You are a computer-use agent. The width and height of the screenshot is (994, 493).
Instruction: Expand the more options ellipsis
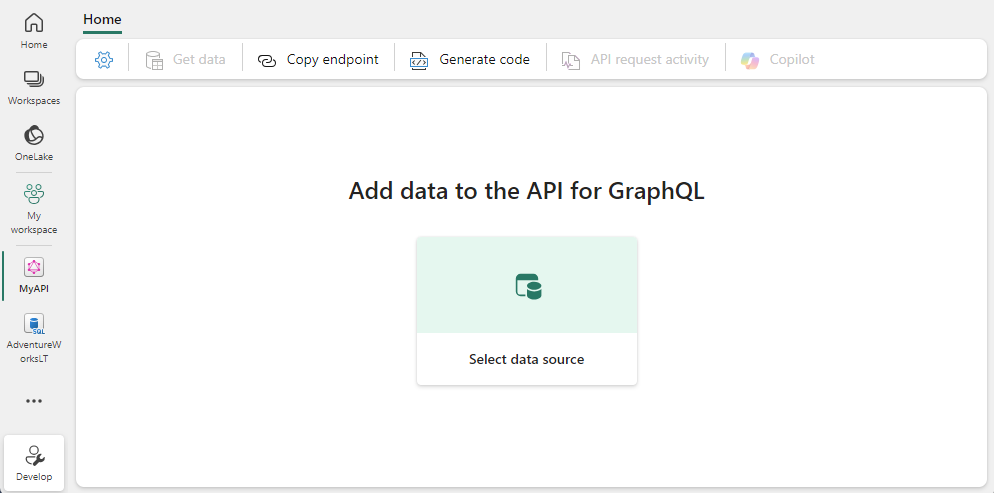[x=34, y=401]
